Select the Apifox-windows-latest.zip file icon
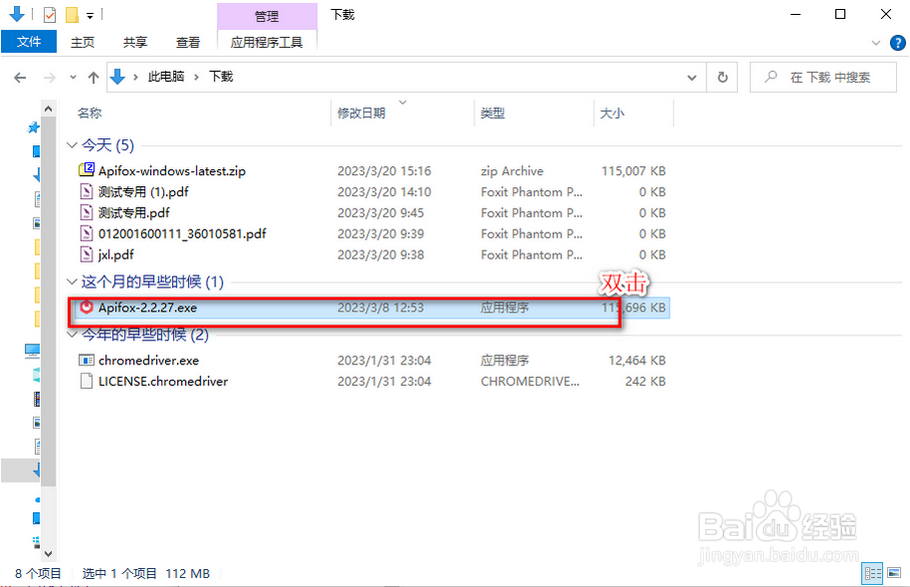Screen dimensions: 910x587 point(86,170)
